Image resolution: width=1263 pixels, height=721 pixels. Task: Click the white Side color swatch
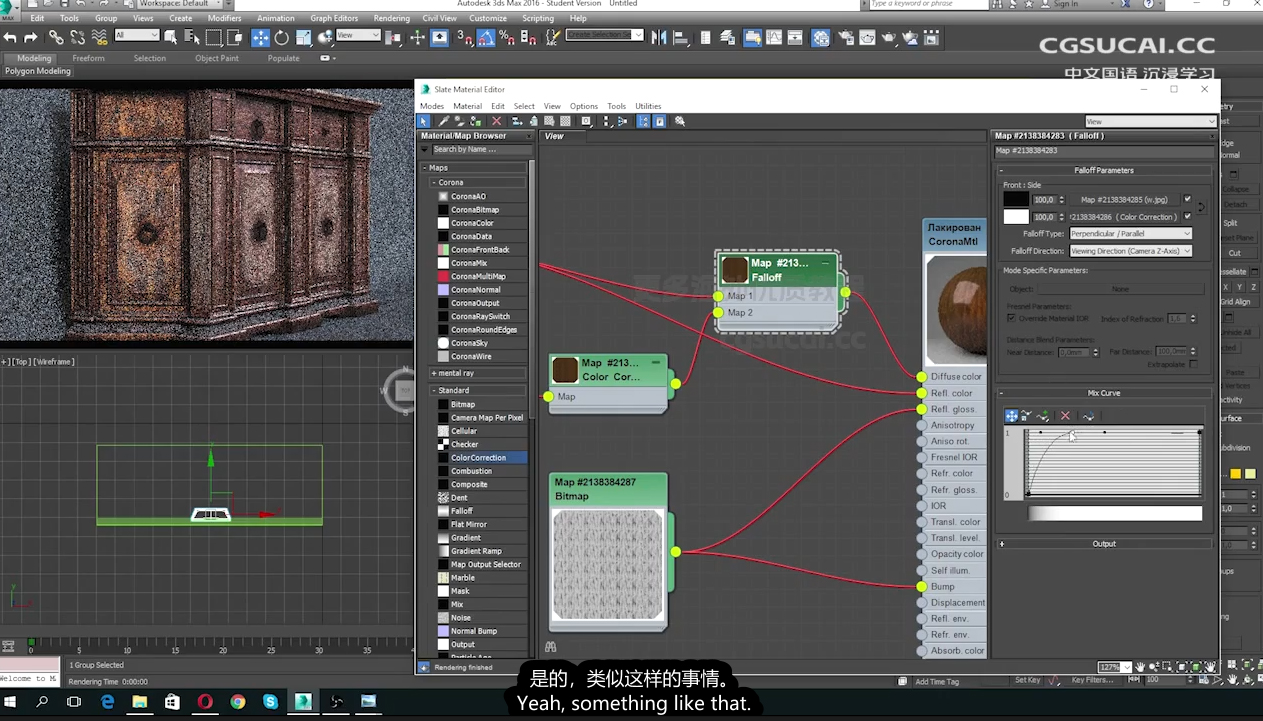(x=1016, y=216)
